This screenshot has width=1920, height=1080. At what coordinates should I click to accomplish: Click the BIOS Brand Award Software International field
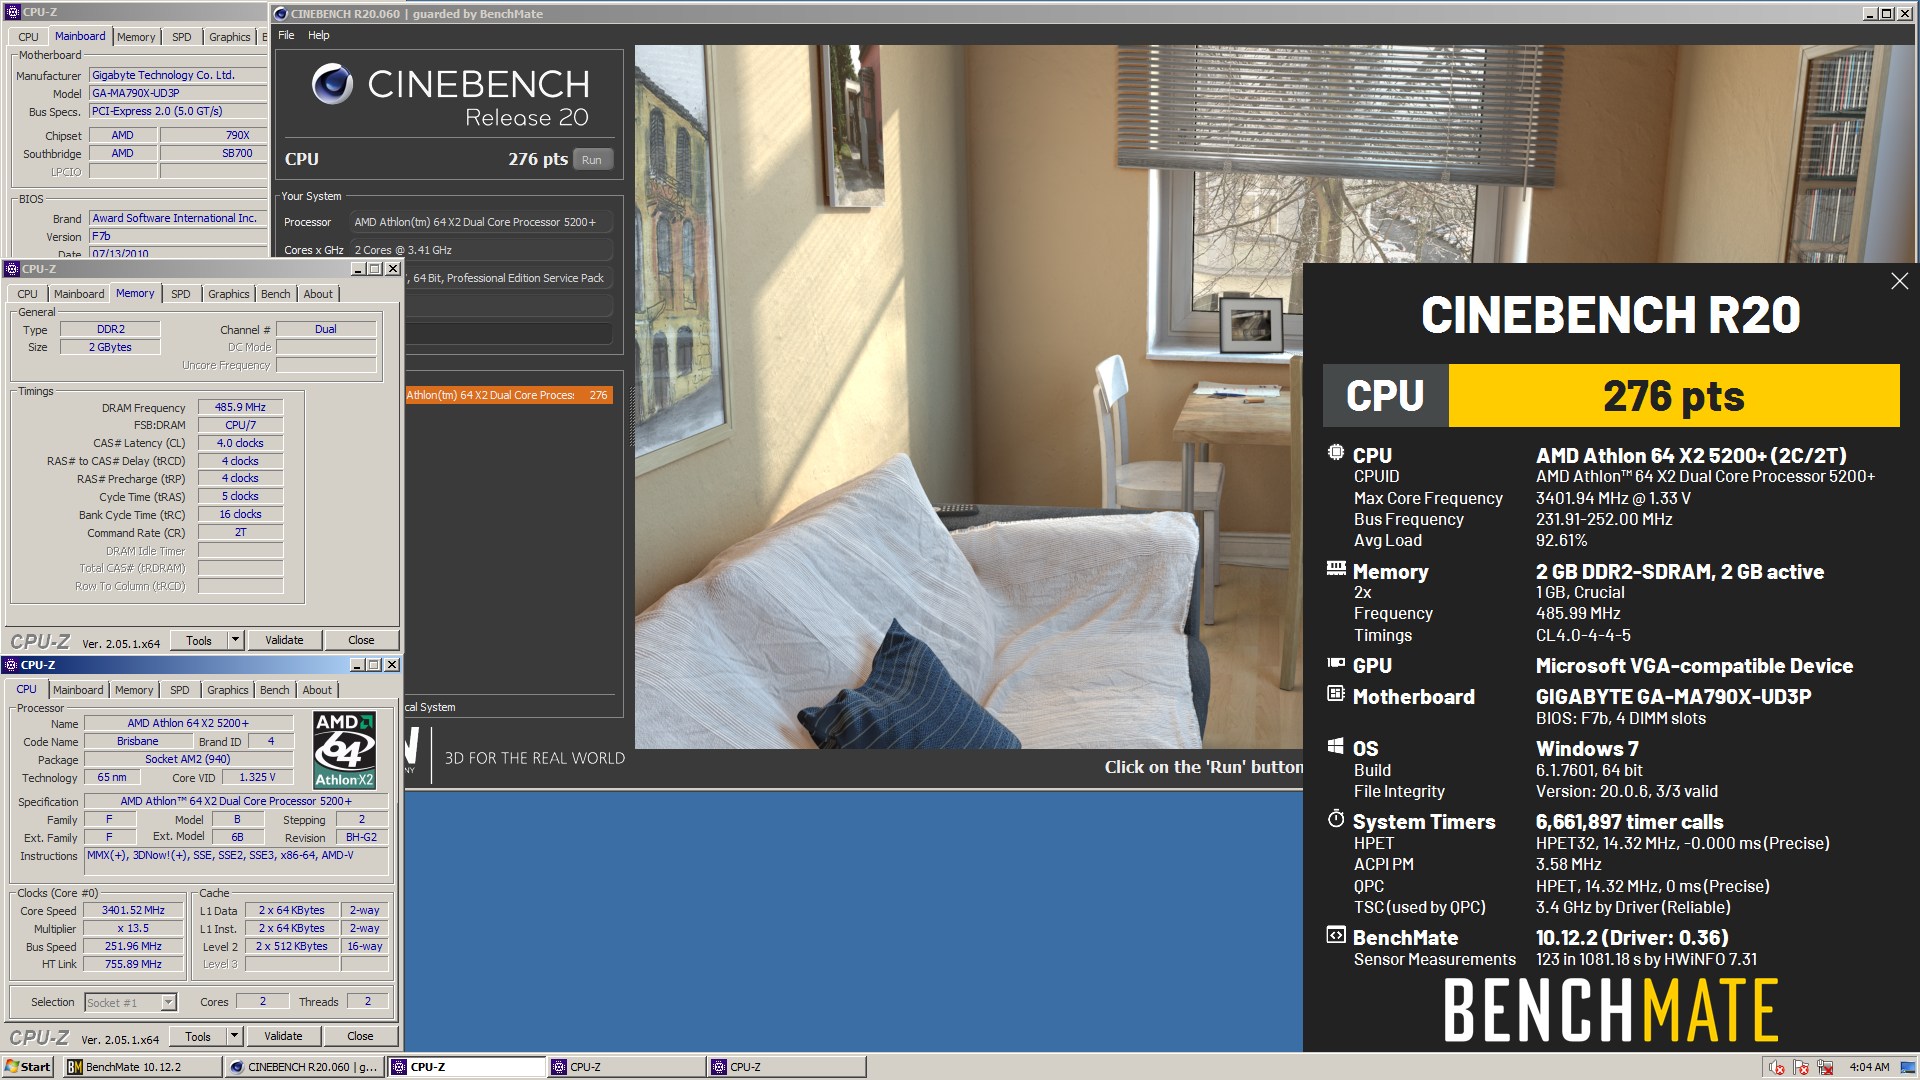(178, 218)
